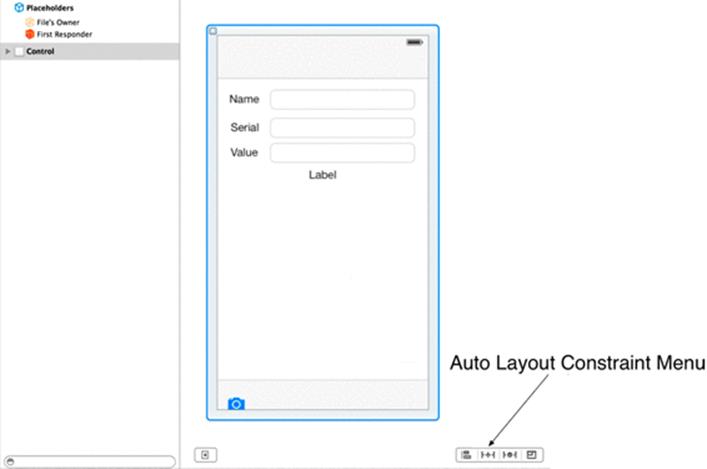The width and height of the screenshot is (707, 469).
Task: Click the First Responder orange cube icon
Action: pyautogui.click(x=30, y=34)
